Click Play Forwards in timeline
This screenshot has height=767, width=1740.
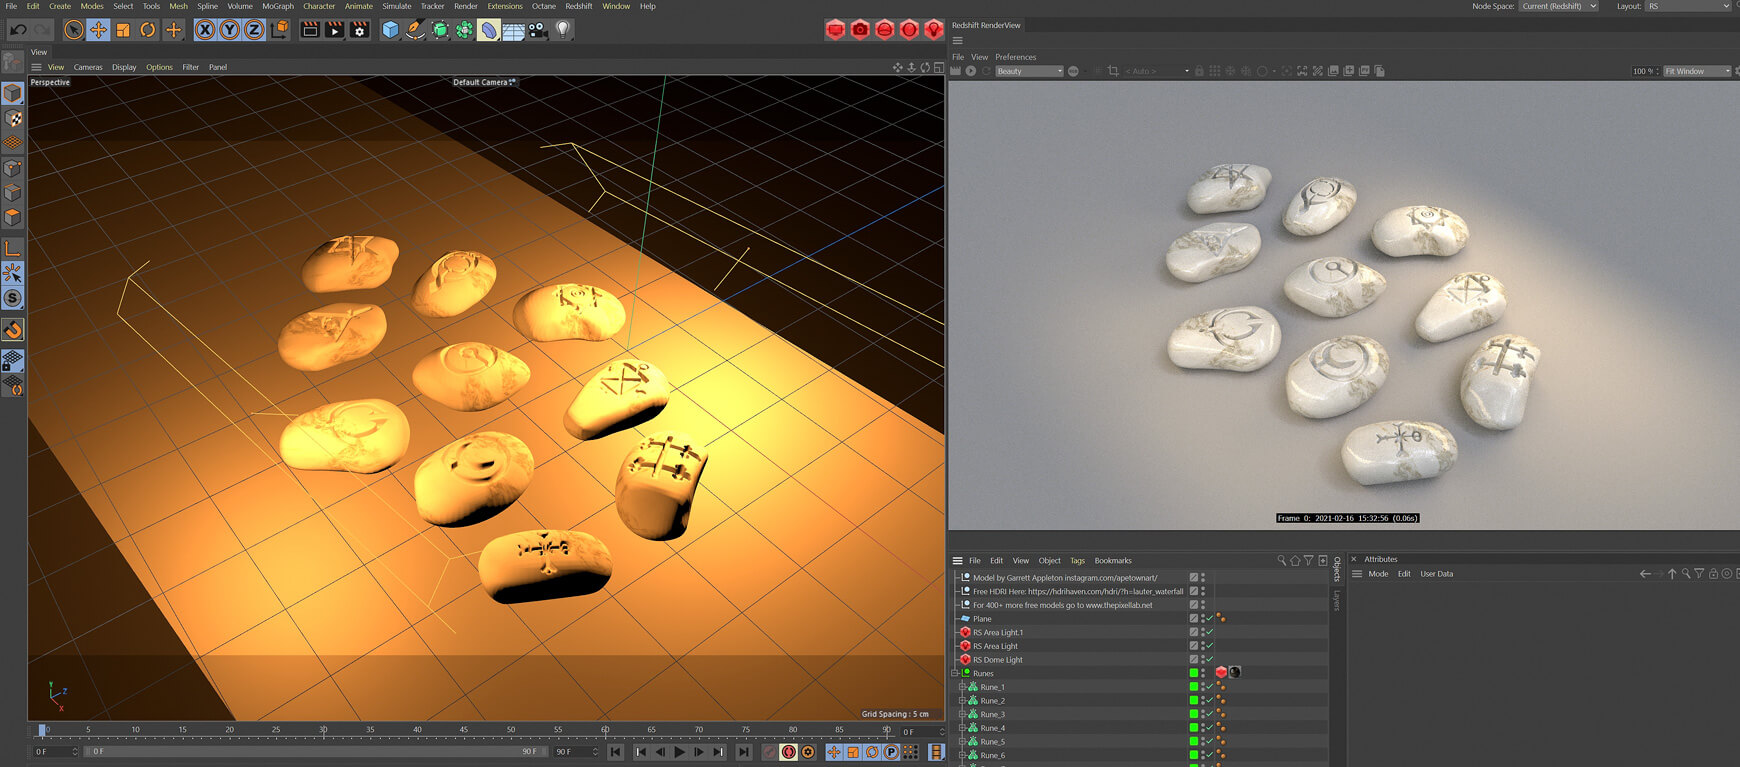click(x=679, y=752)
